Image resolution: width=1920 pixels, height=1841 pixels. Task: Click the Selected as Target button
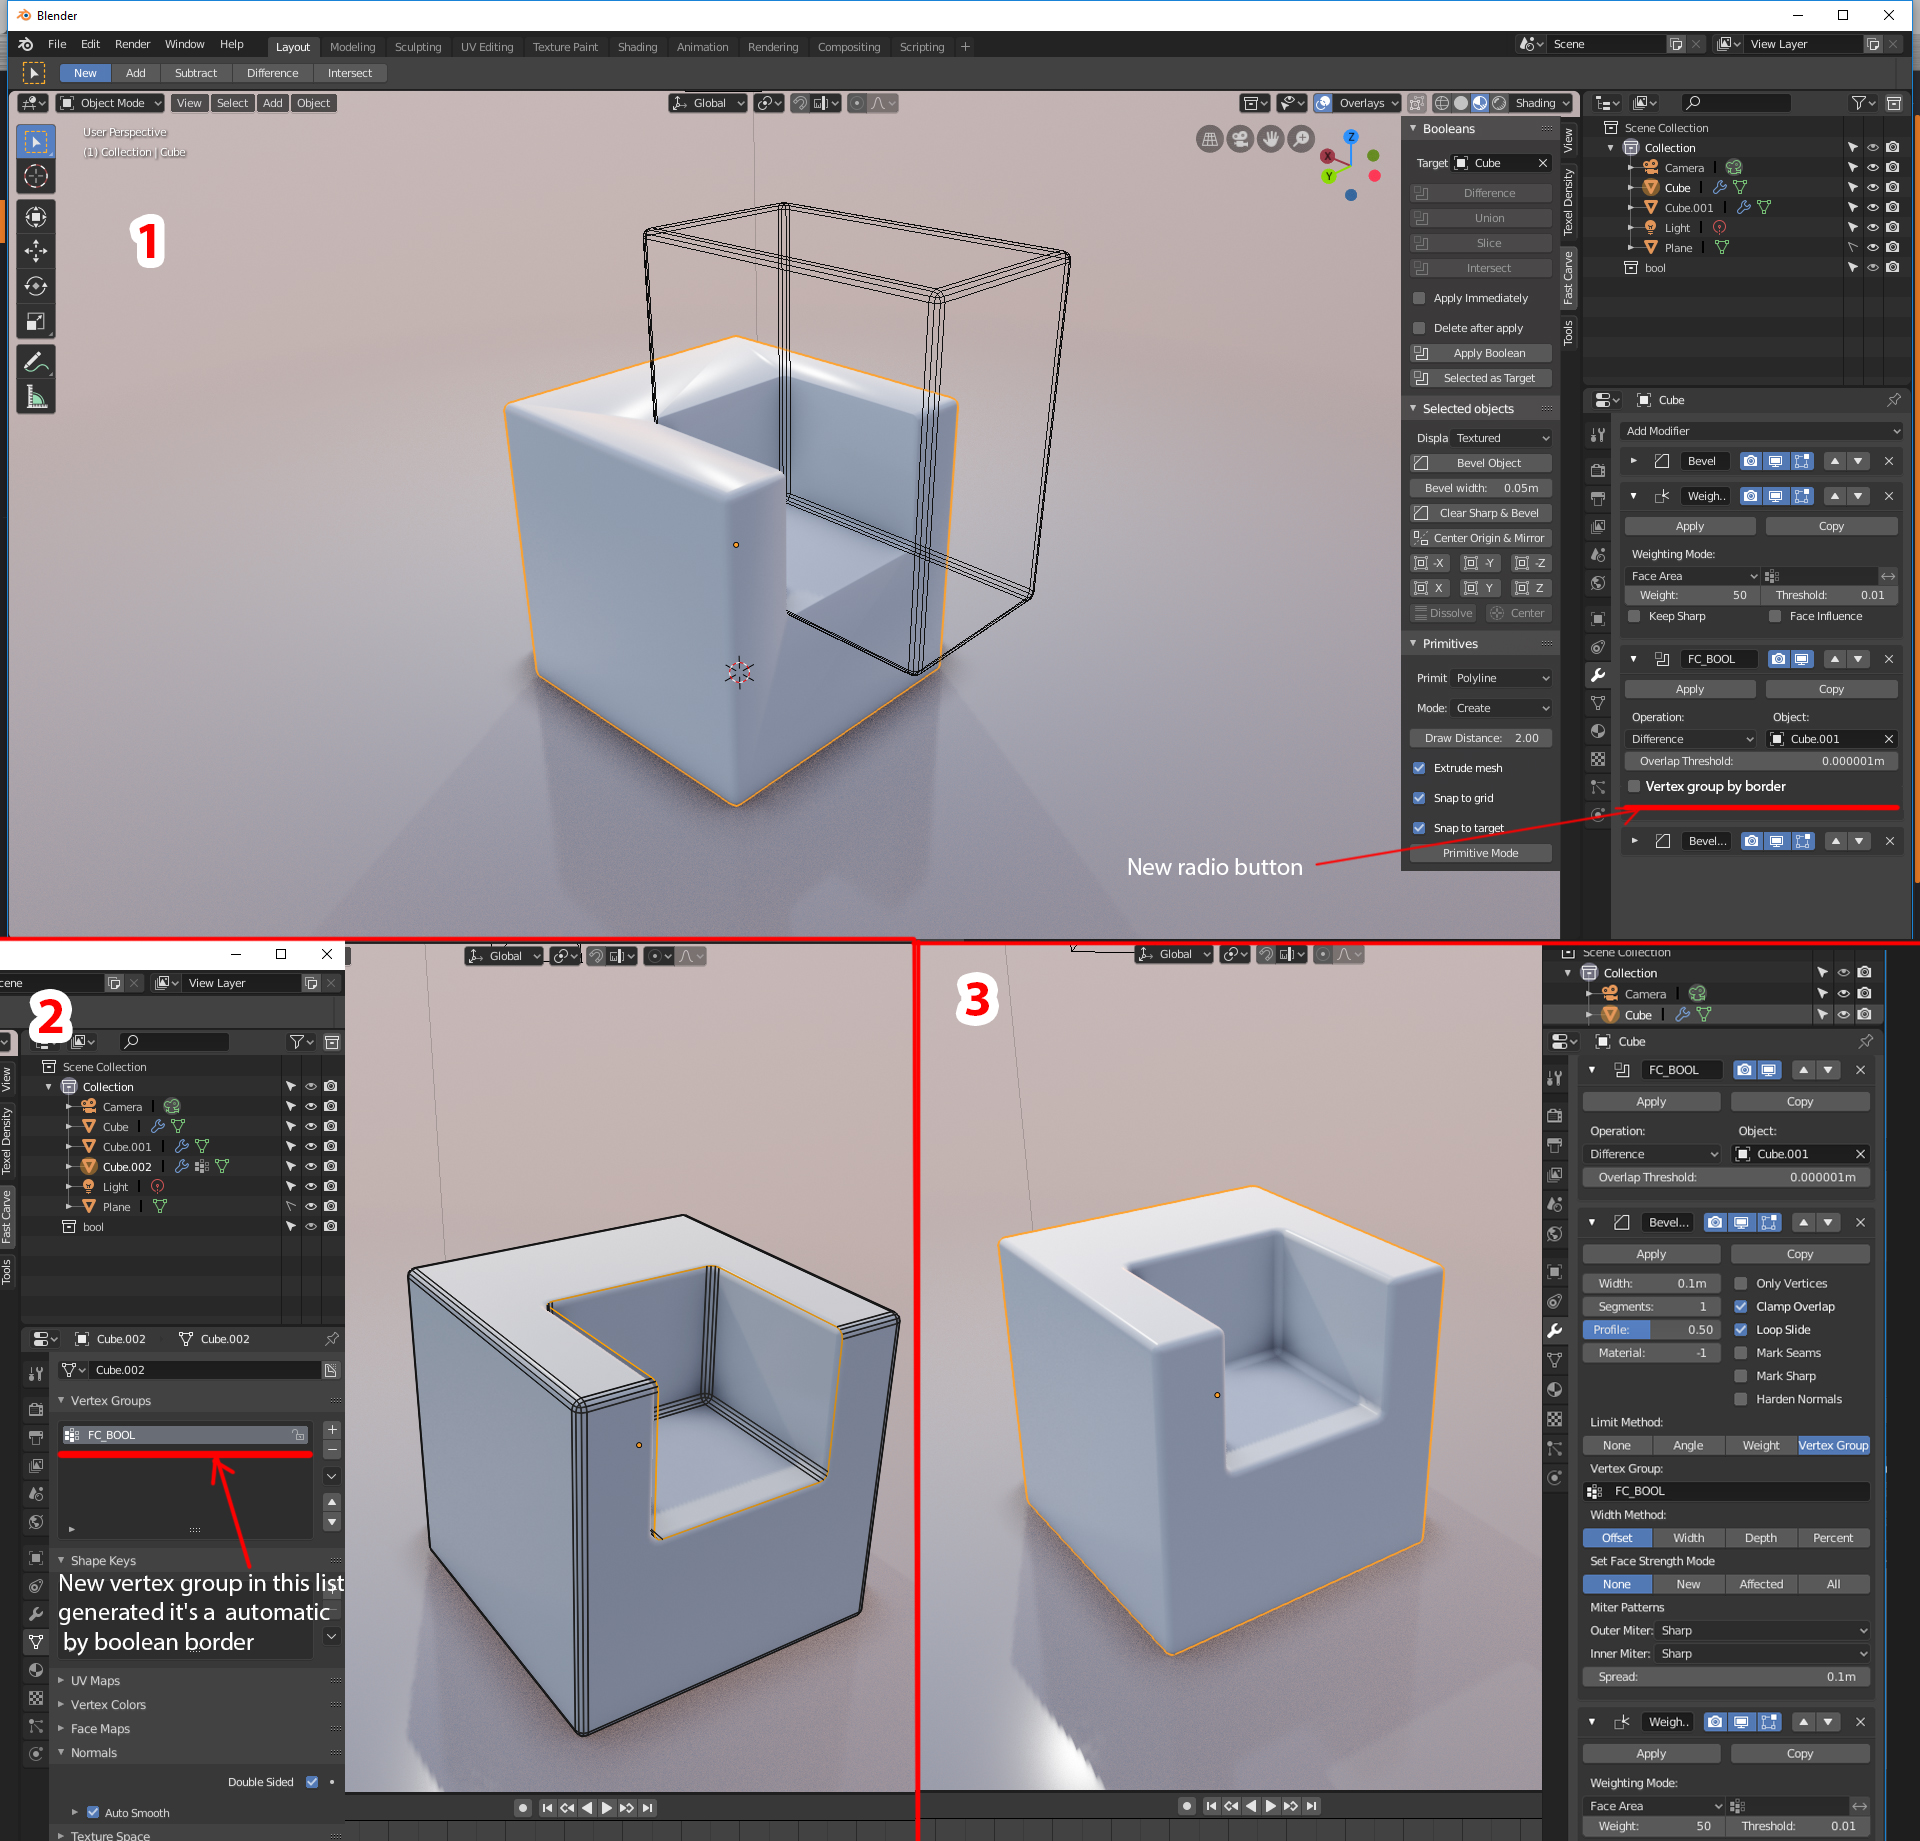point(1481,378)
